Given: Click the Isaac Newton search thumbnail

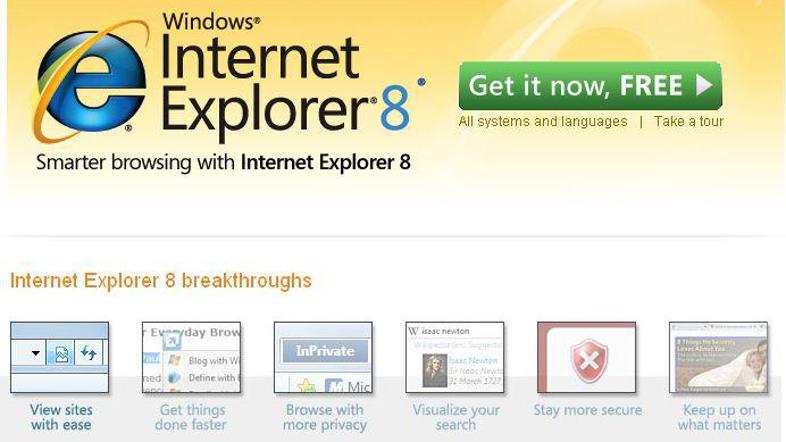Looking at the screenshot, I should pyautogui.click(x=455, y=357).
